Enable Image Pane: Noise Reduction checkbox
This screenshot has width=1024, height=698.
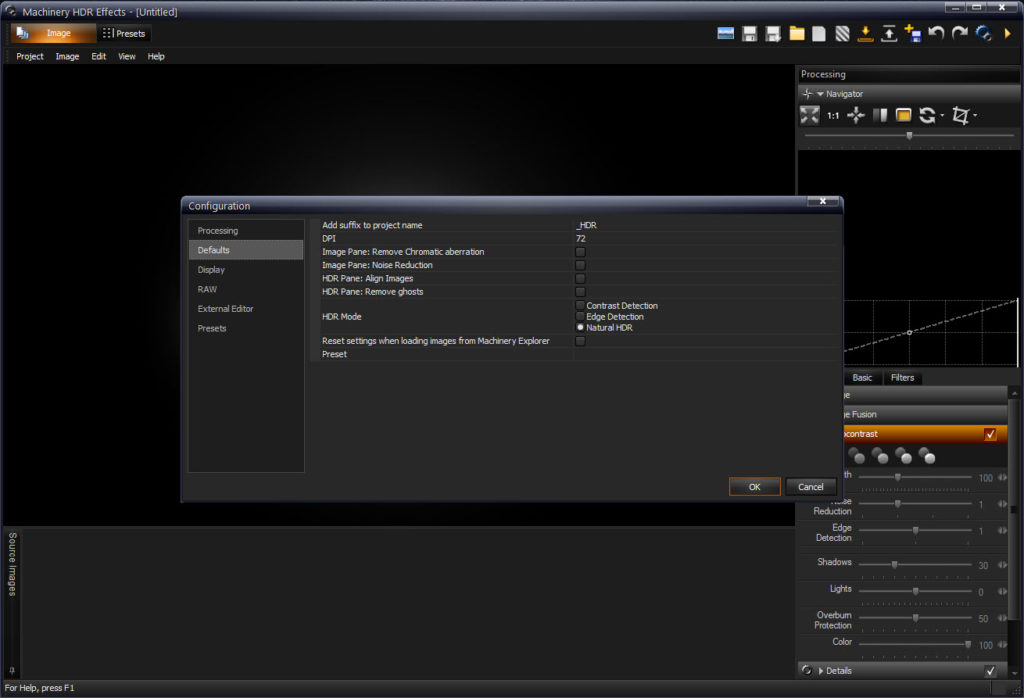click(580, 265)
